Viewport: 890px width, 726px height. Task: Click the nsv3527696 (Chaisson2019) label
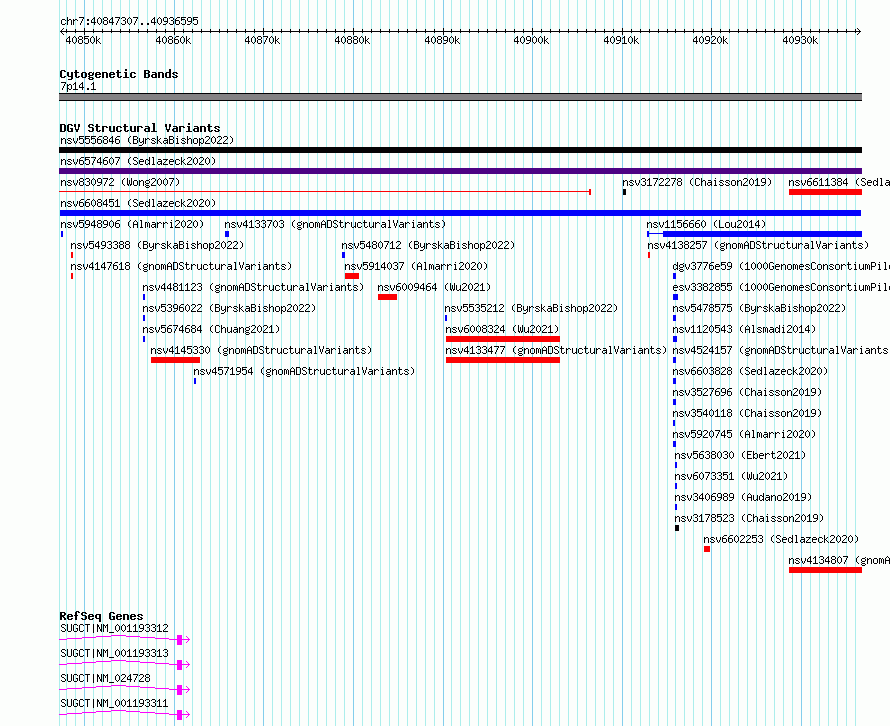tap(748, 392)
